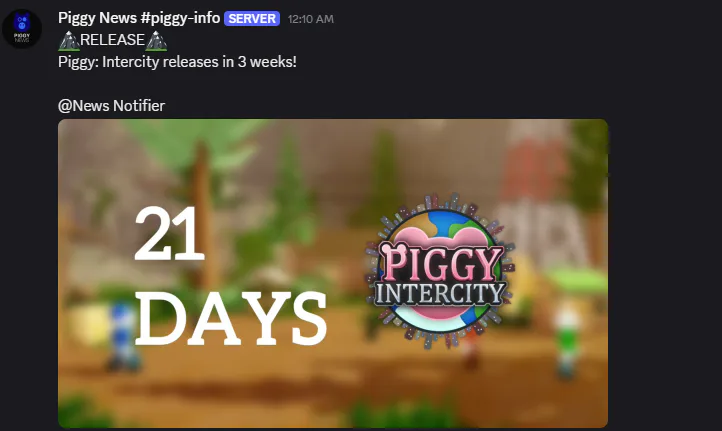Open the Piggy News avatar profile
The height and width of the screenshot is (431, 722).
click(22, 28)
